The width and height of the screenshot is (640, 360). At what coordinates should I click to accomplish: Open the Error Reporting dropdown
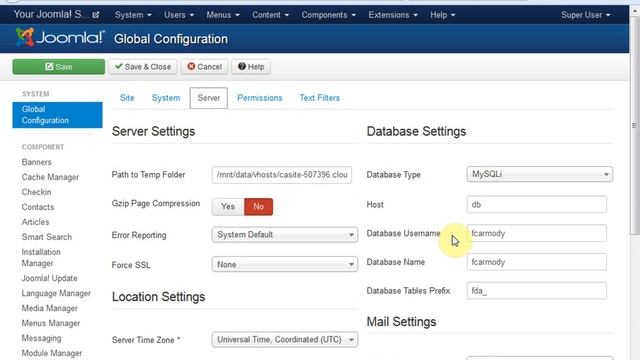click(285, 235)
